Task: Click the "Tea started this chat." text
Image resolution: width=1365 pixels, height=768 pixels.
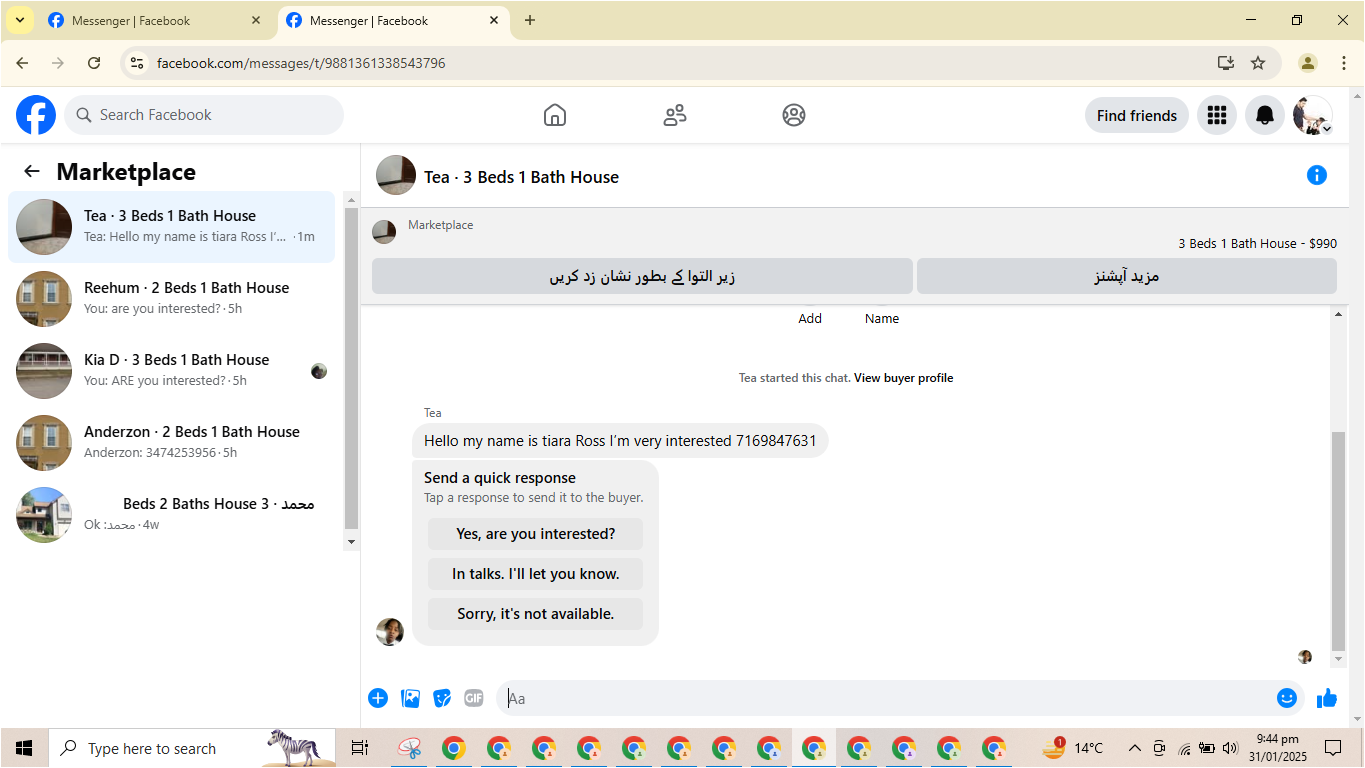Action: point(795,378)
